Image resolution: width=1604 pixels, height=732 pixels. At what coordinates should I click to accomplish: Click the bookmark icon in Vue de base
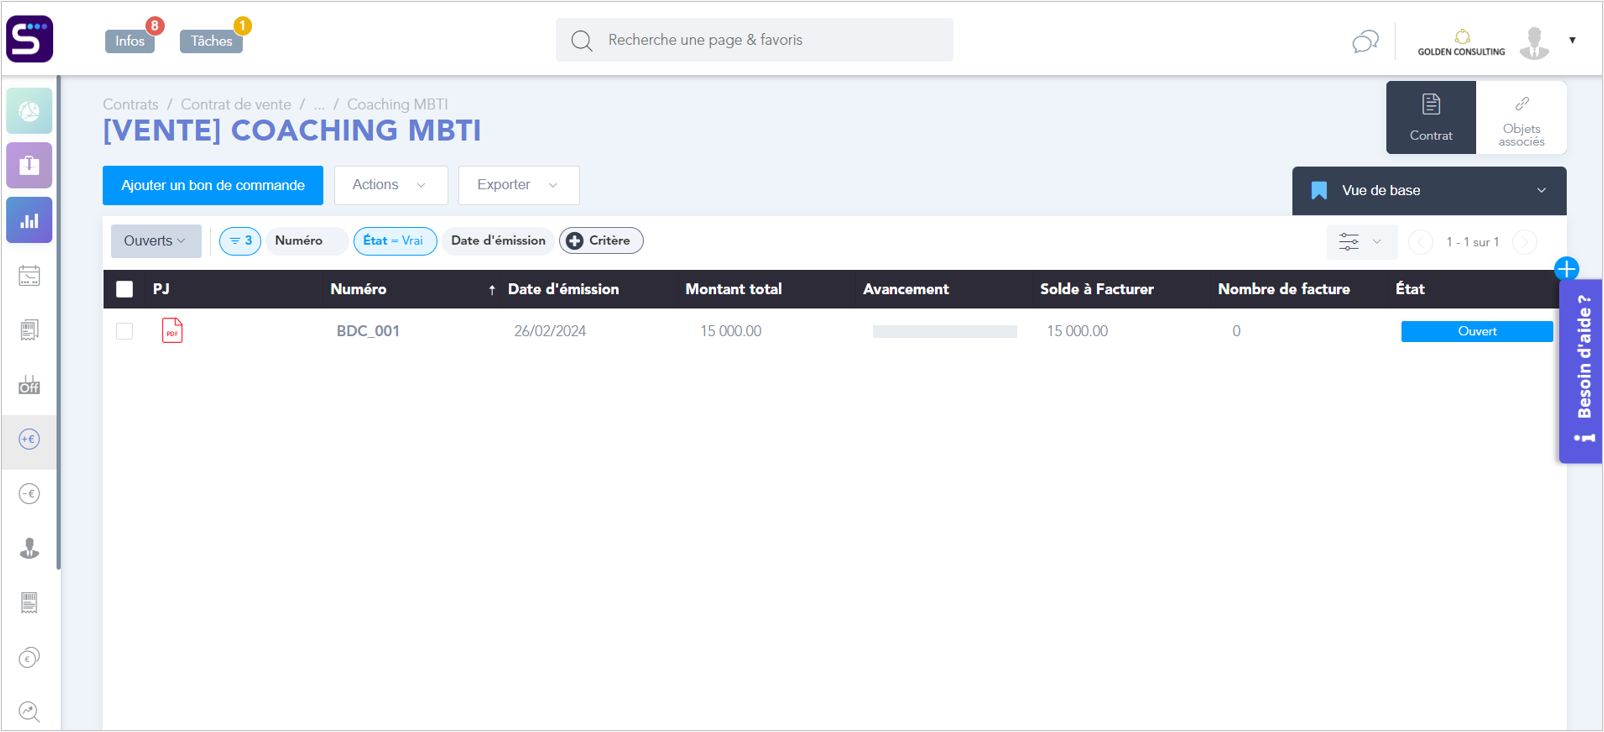click(x=1319, y=191)
